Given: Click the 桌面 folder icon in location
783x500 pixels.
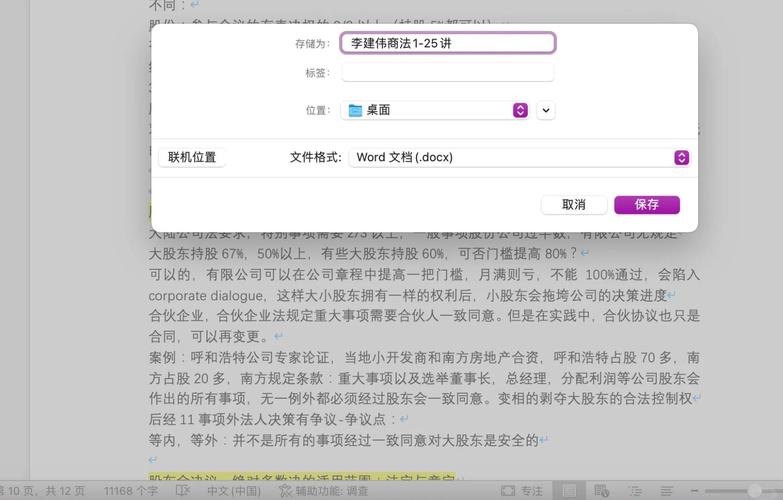Looking at the screenshot, I should (x=355, y=110).
